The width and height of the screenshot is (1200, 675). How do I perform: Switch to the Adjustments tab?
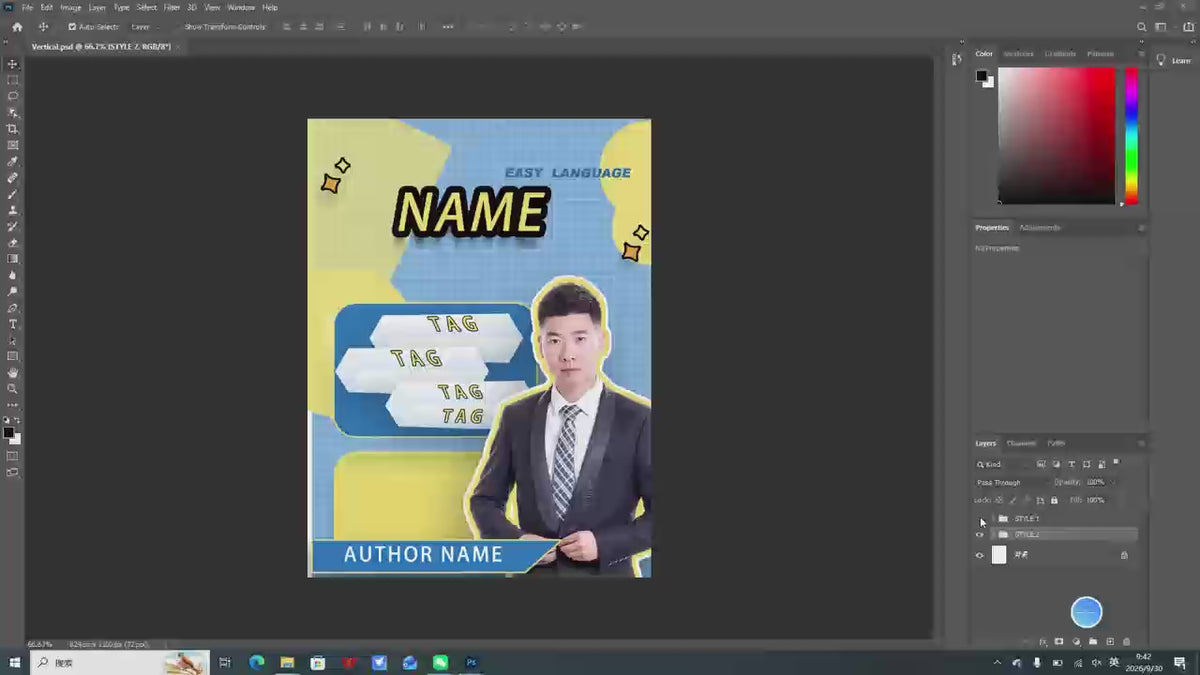[x=1040, y=227]
